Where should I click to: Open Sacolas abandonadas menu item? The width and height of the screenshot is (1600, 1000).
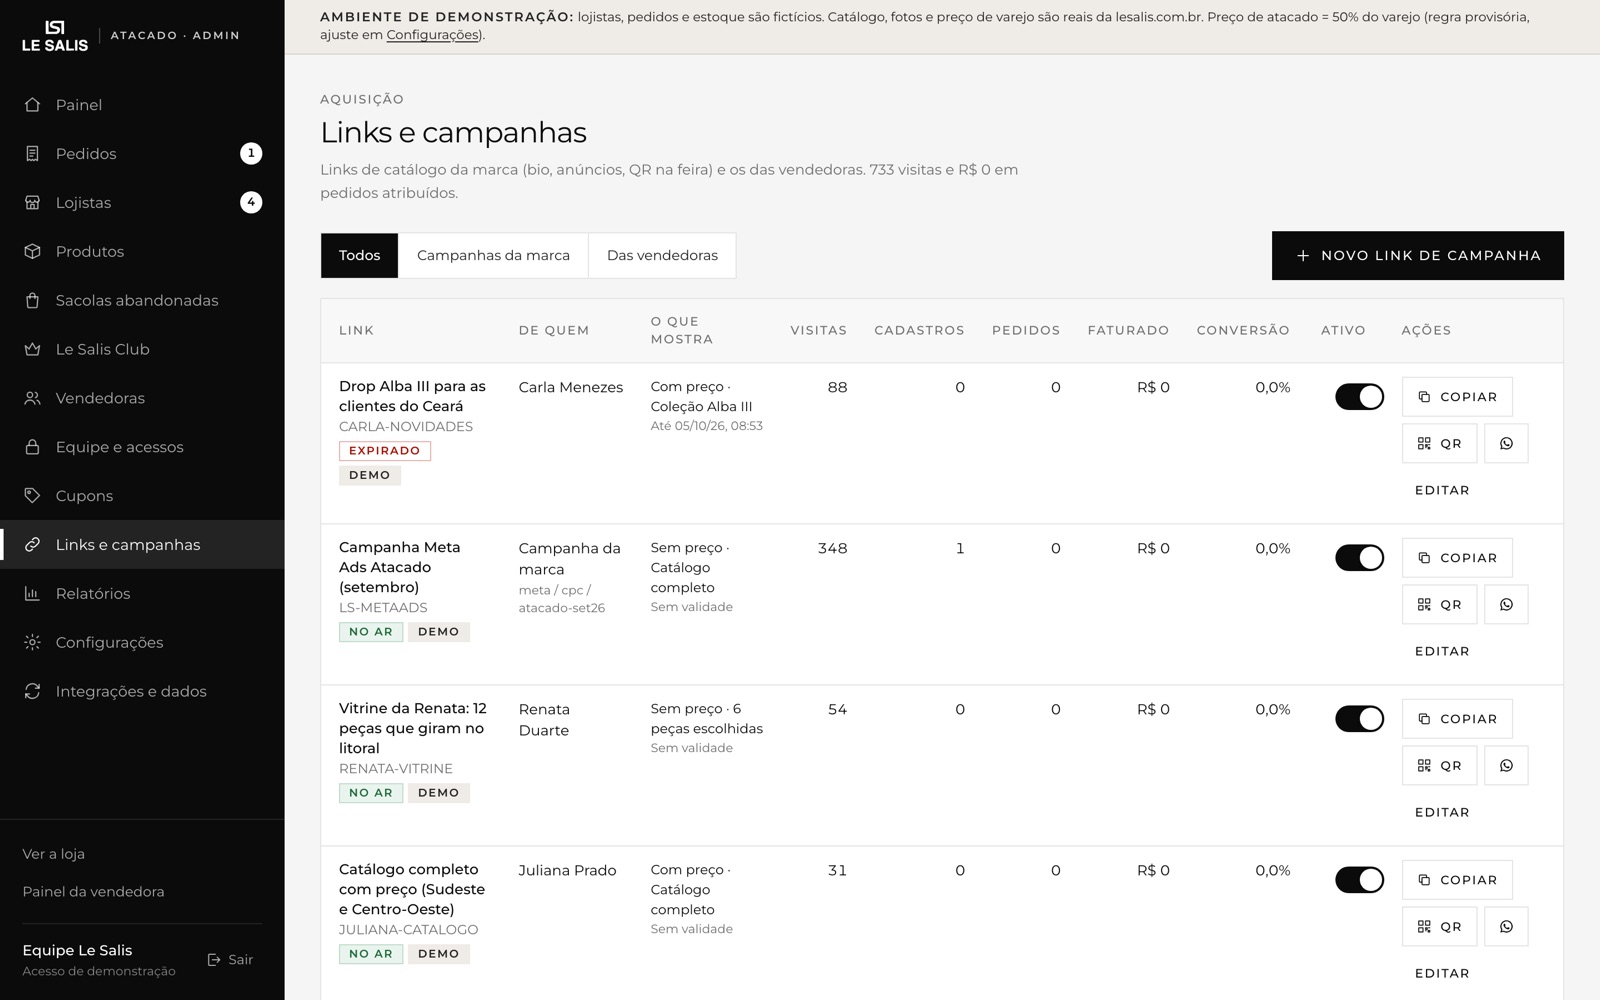[142, 301]
